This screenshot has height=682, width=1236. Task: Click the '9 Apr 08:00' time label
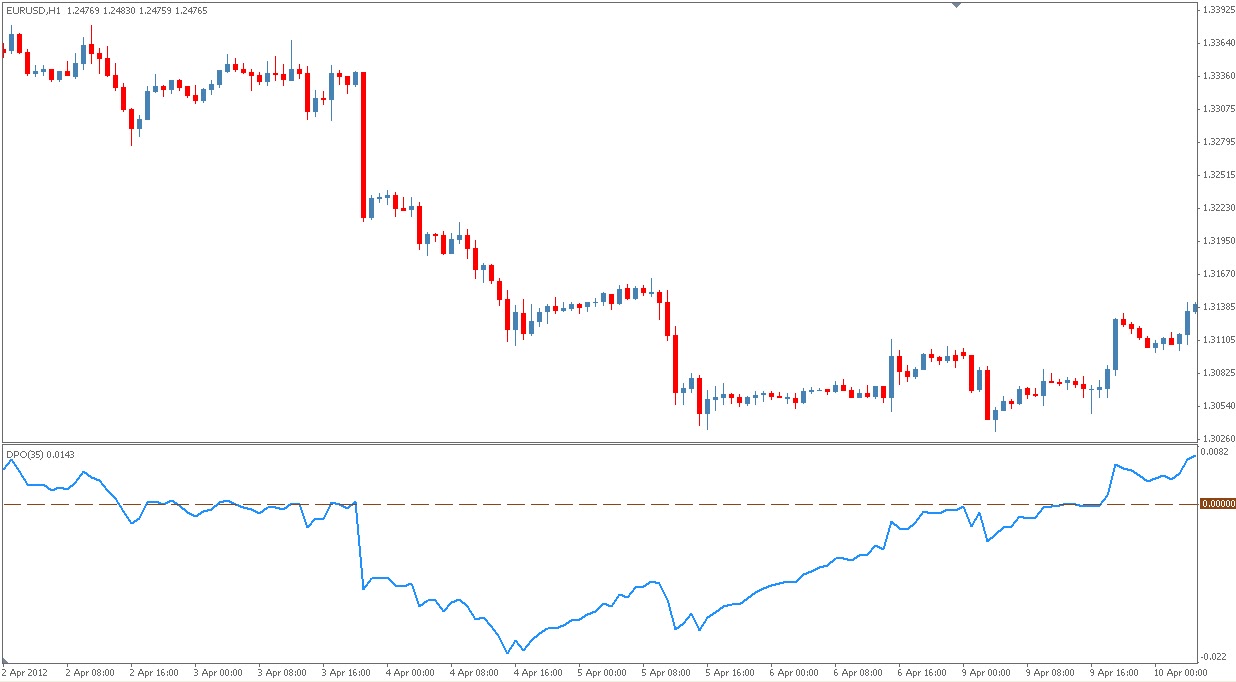point(1051,673)
